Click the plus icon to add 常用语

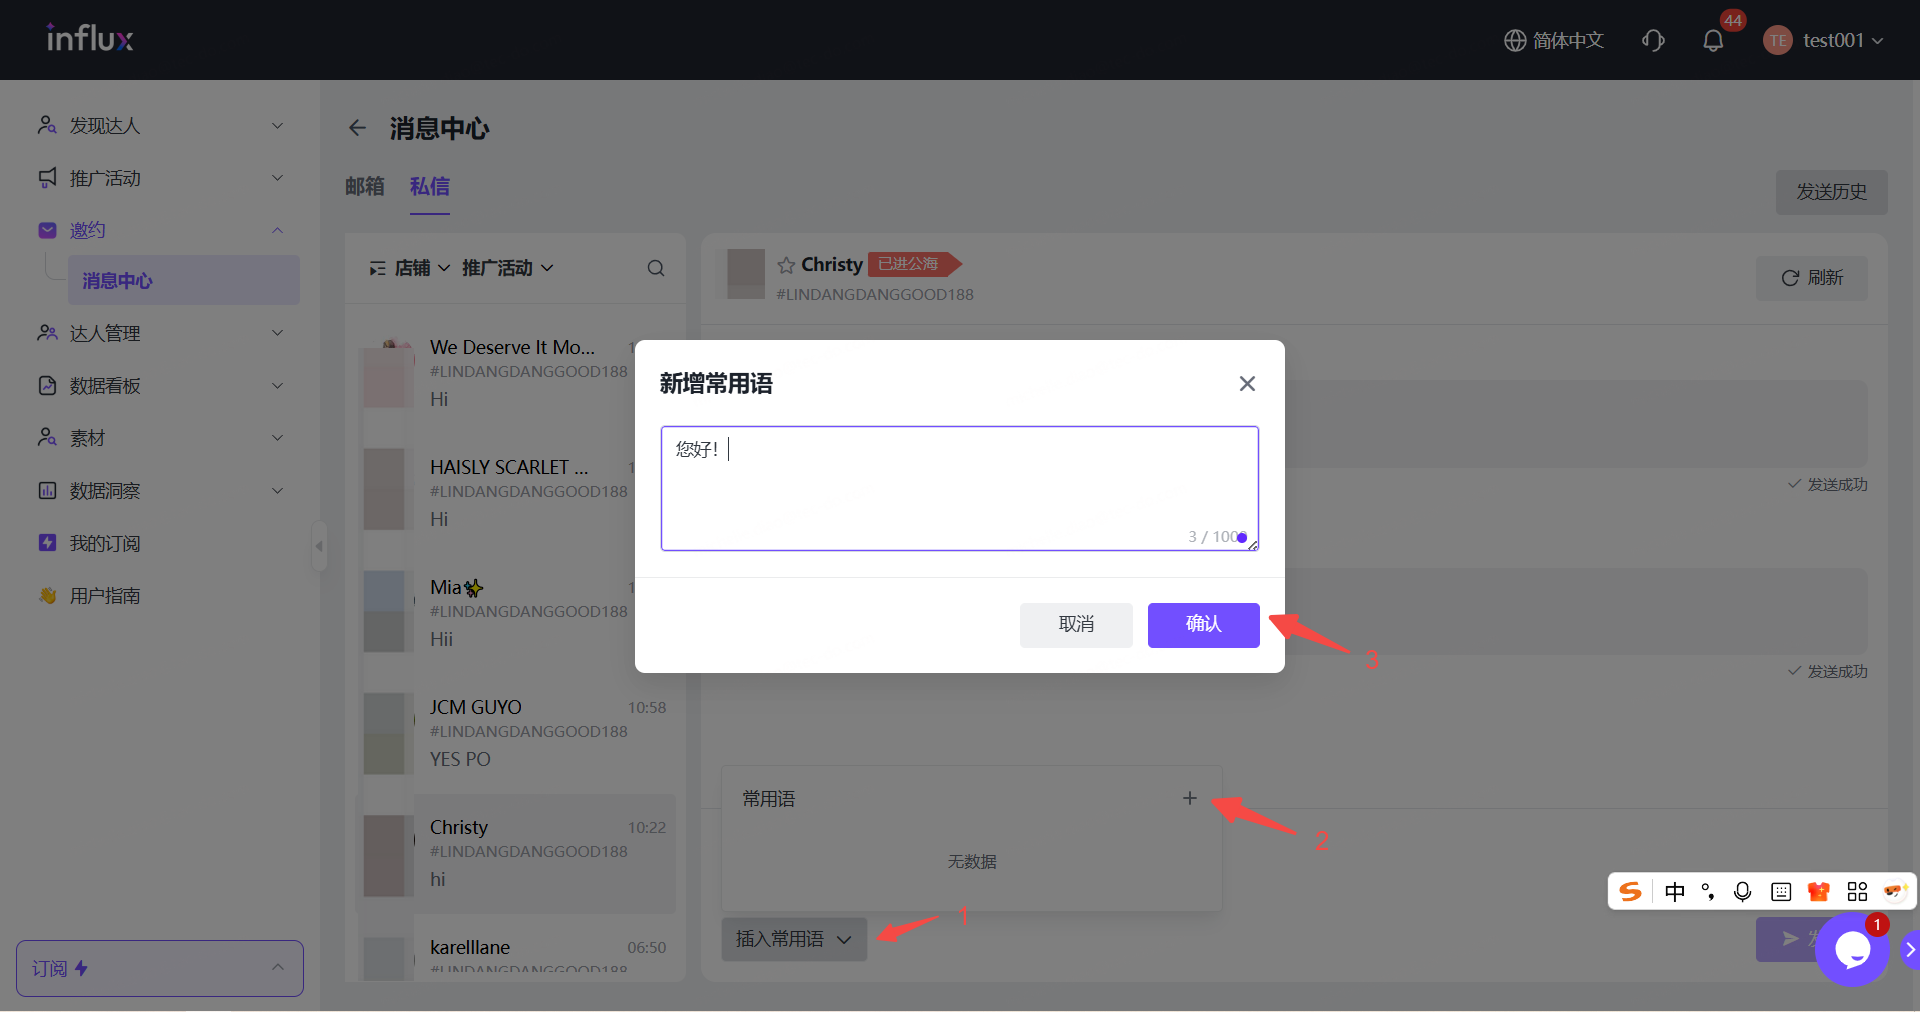(x=1189, y=798)
